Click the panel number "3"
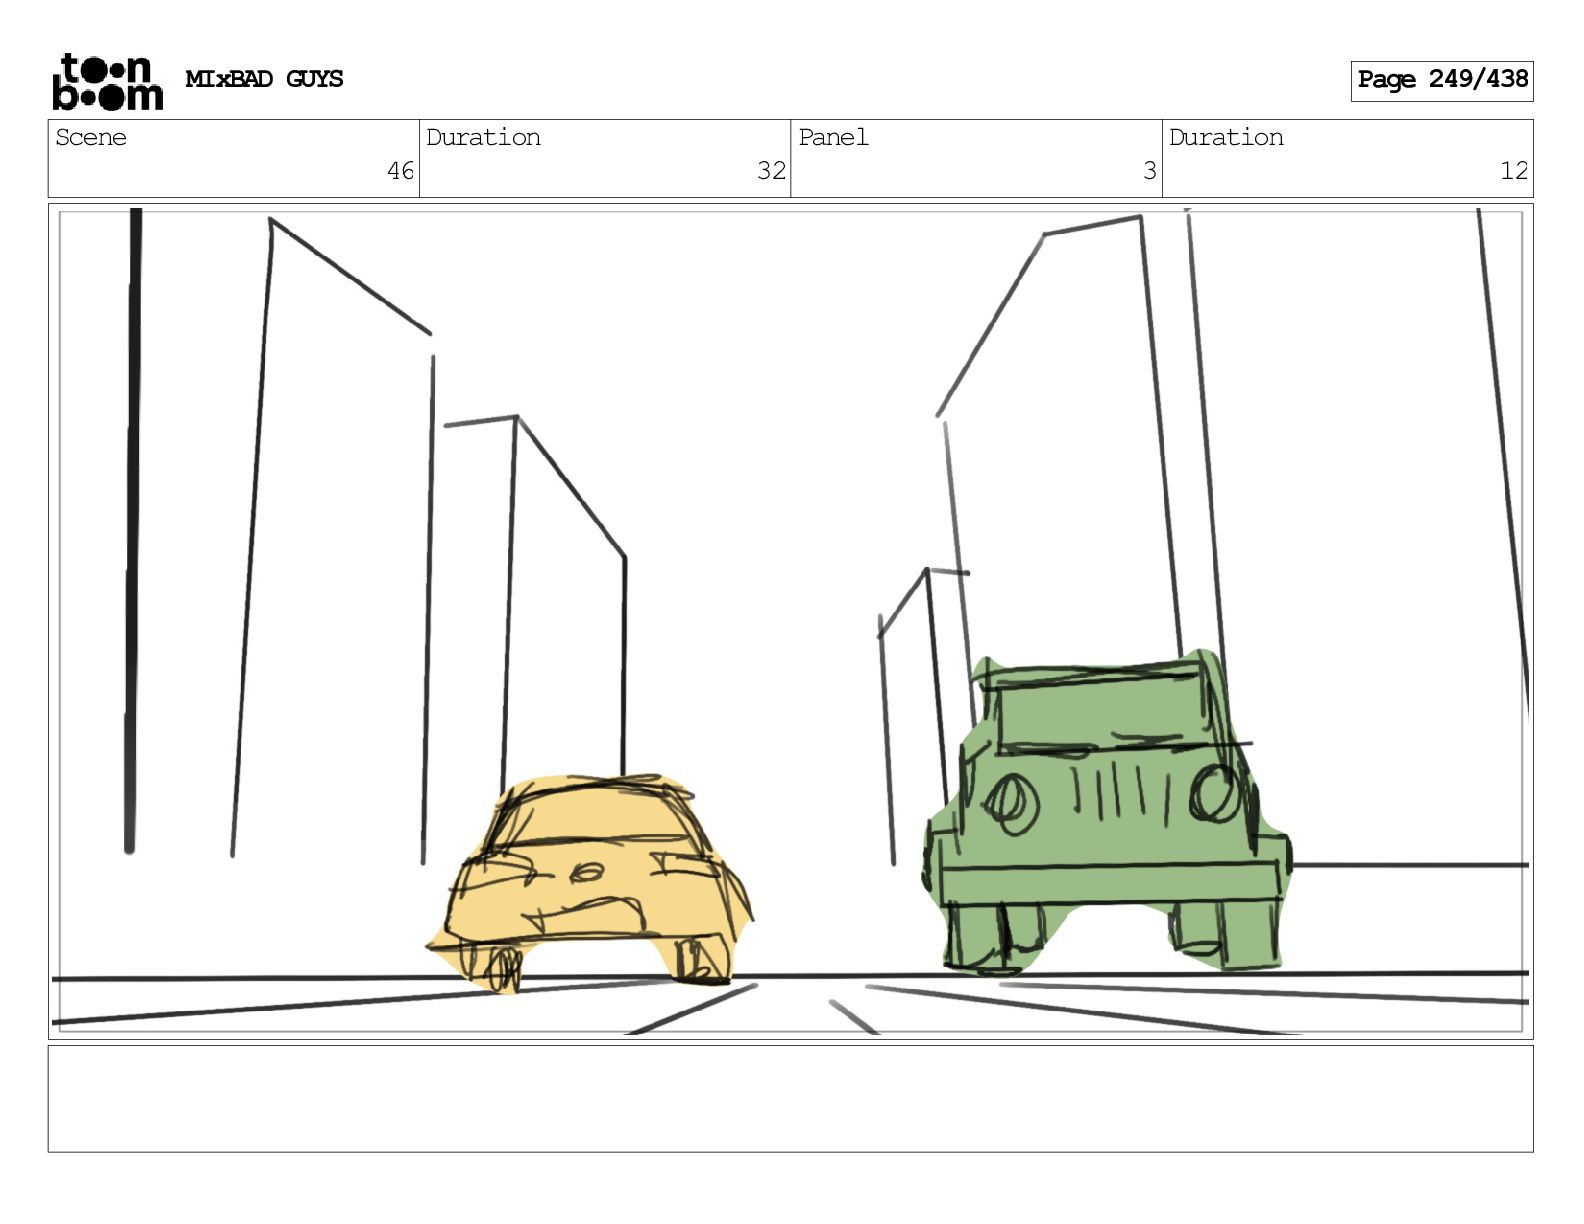This screenshot has width=1584, height=1224. tap(1150, 171)
